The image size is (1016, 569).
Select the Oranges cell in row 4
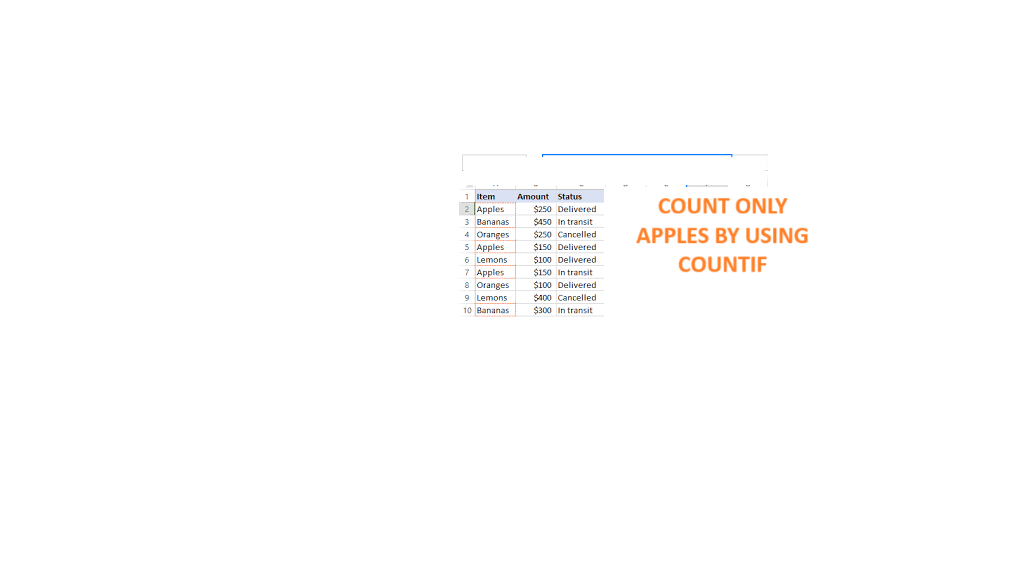[493, 235]
